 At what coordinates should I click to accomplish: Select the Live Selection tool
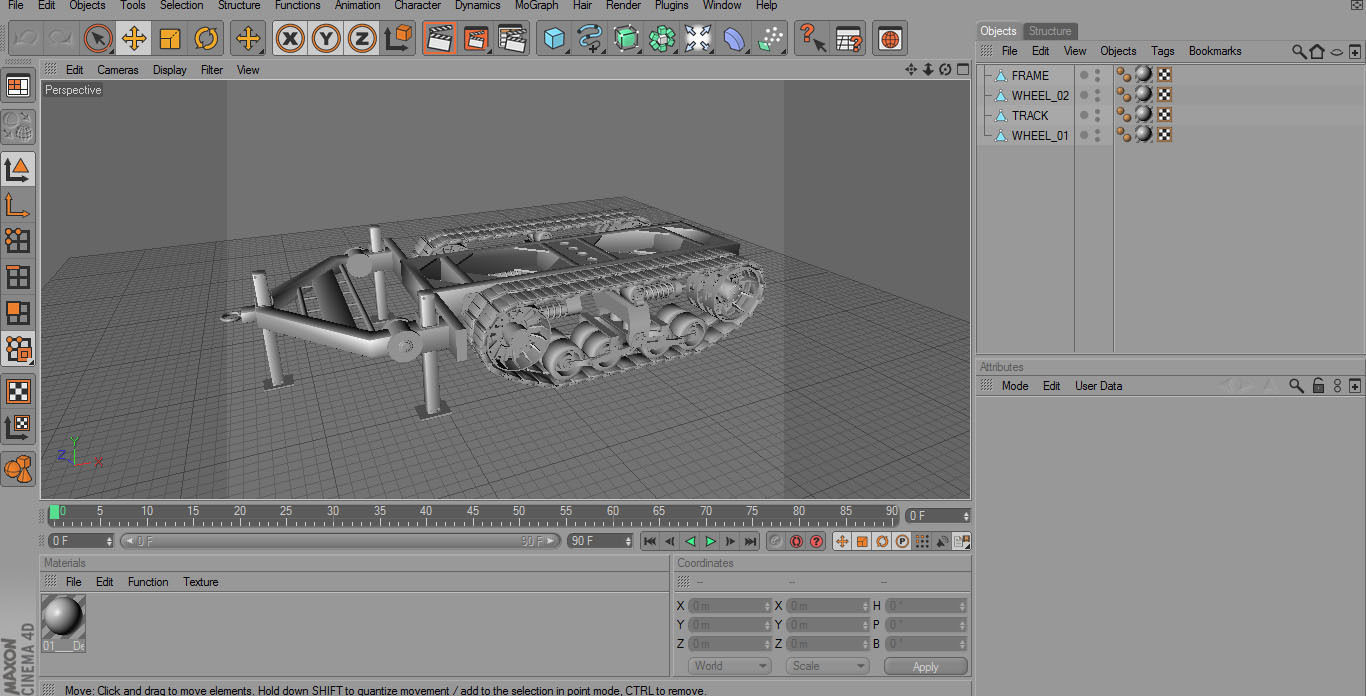[97, 39]
